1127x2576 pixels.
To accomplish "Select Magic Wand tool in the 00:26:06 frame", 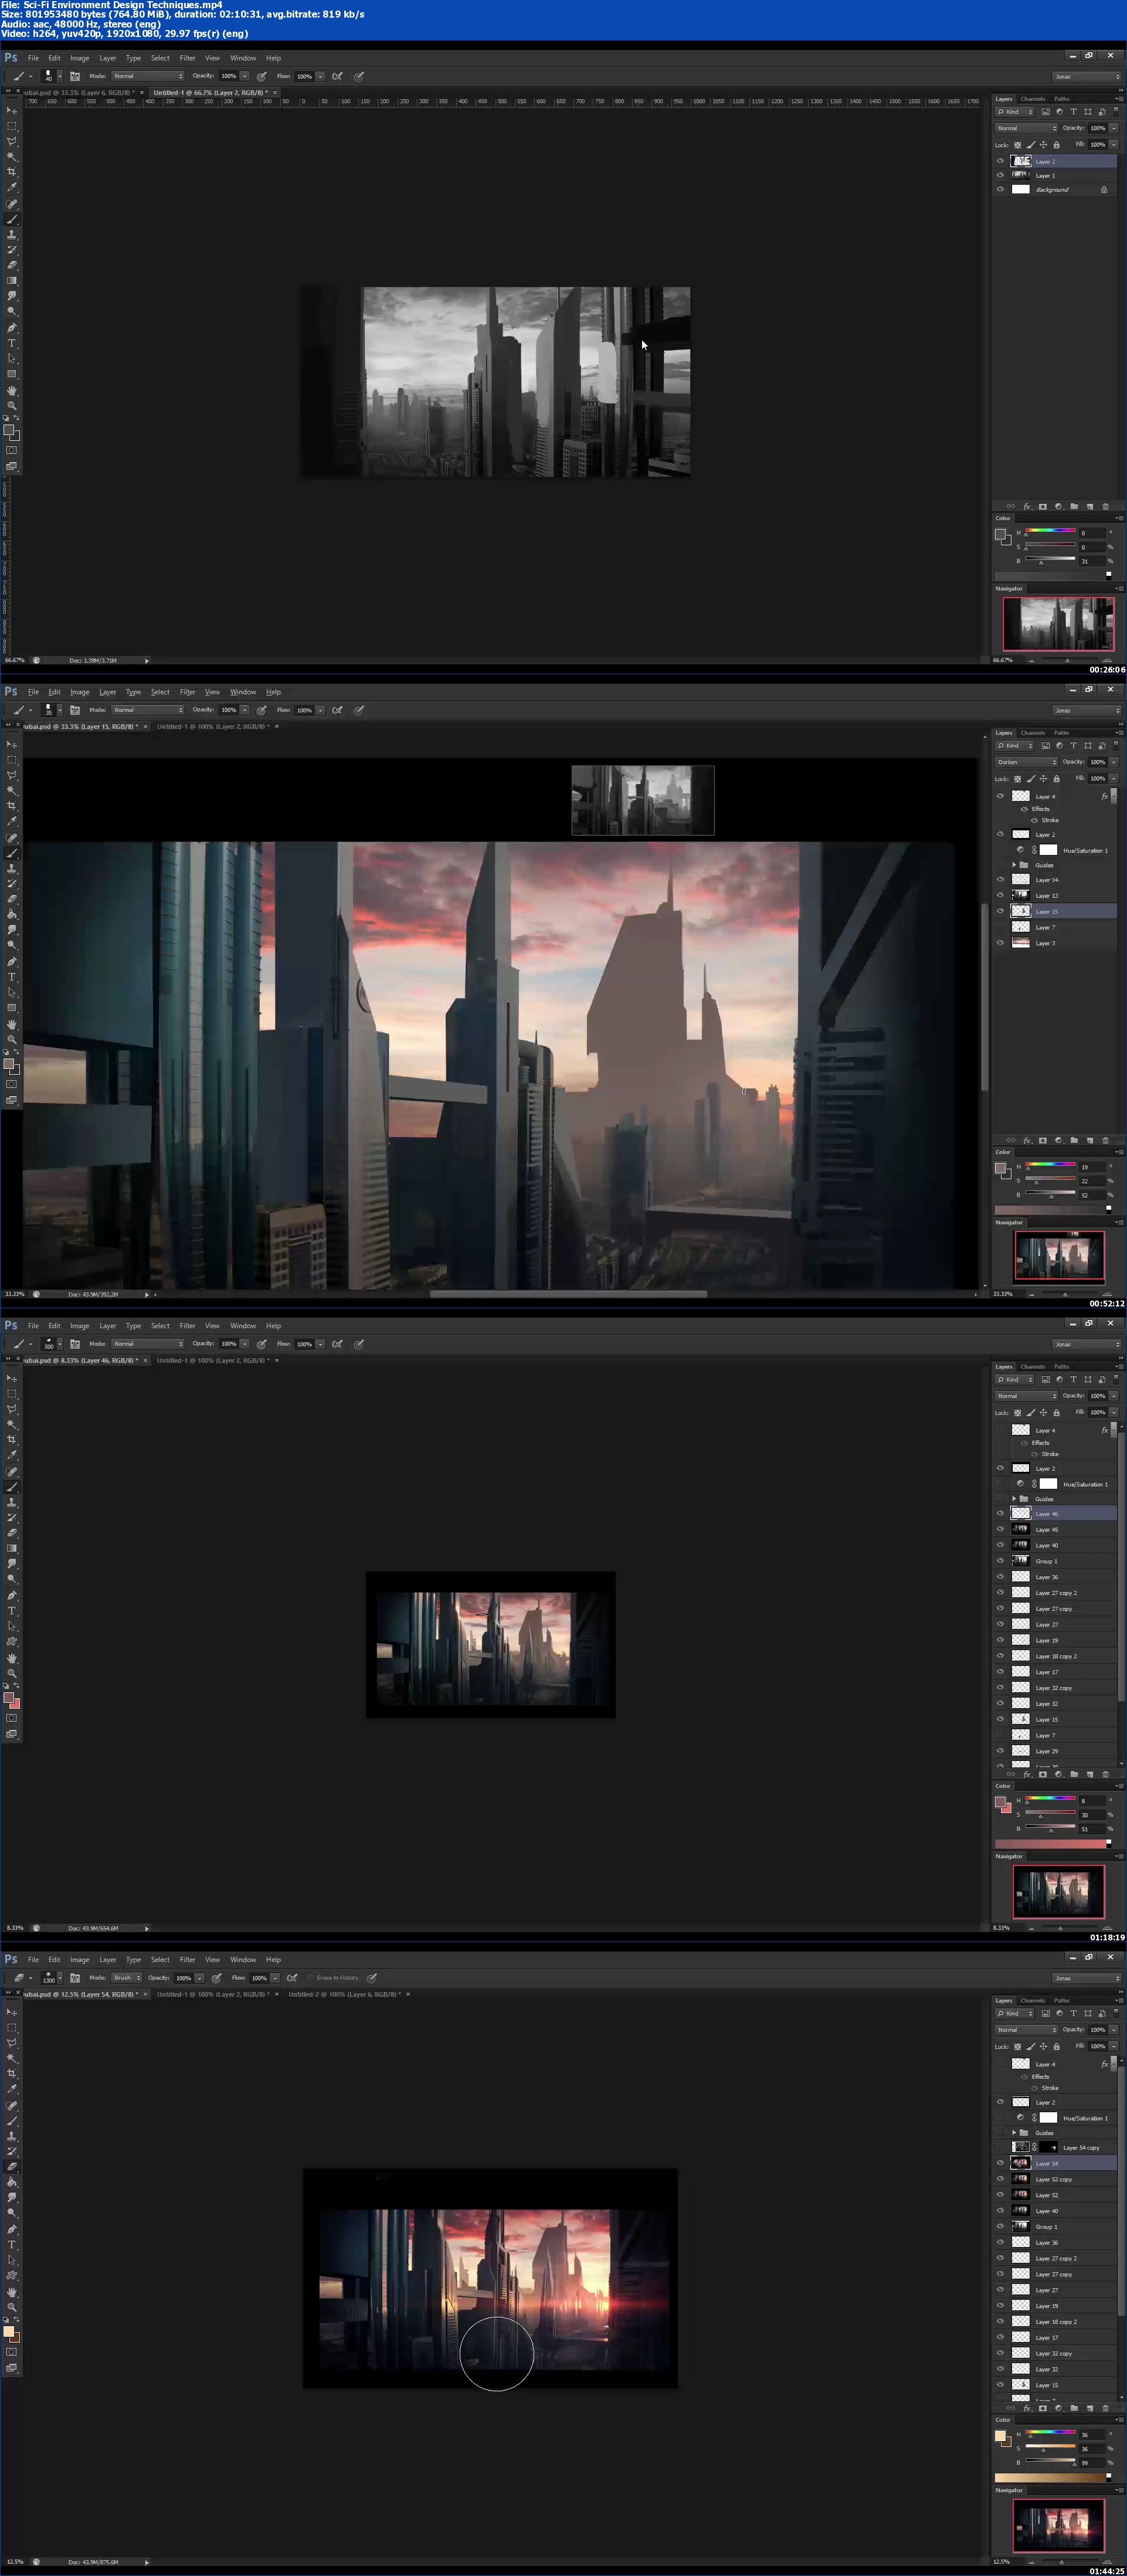I will [12, 157].
